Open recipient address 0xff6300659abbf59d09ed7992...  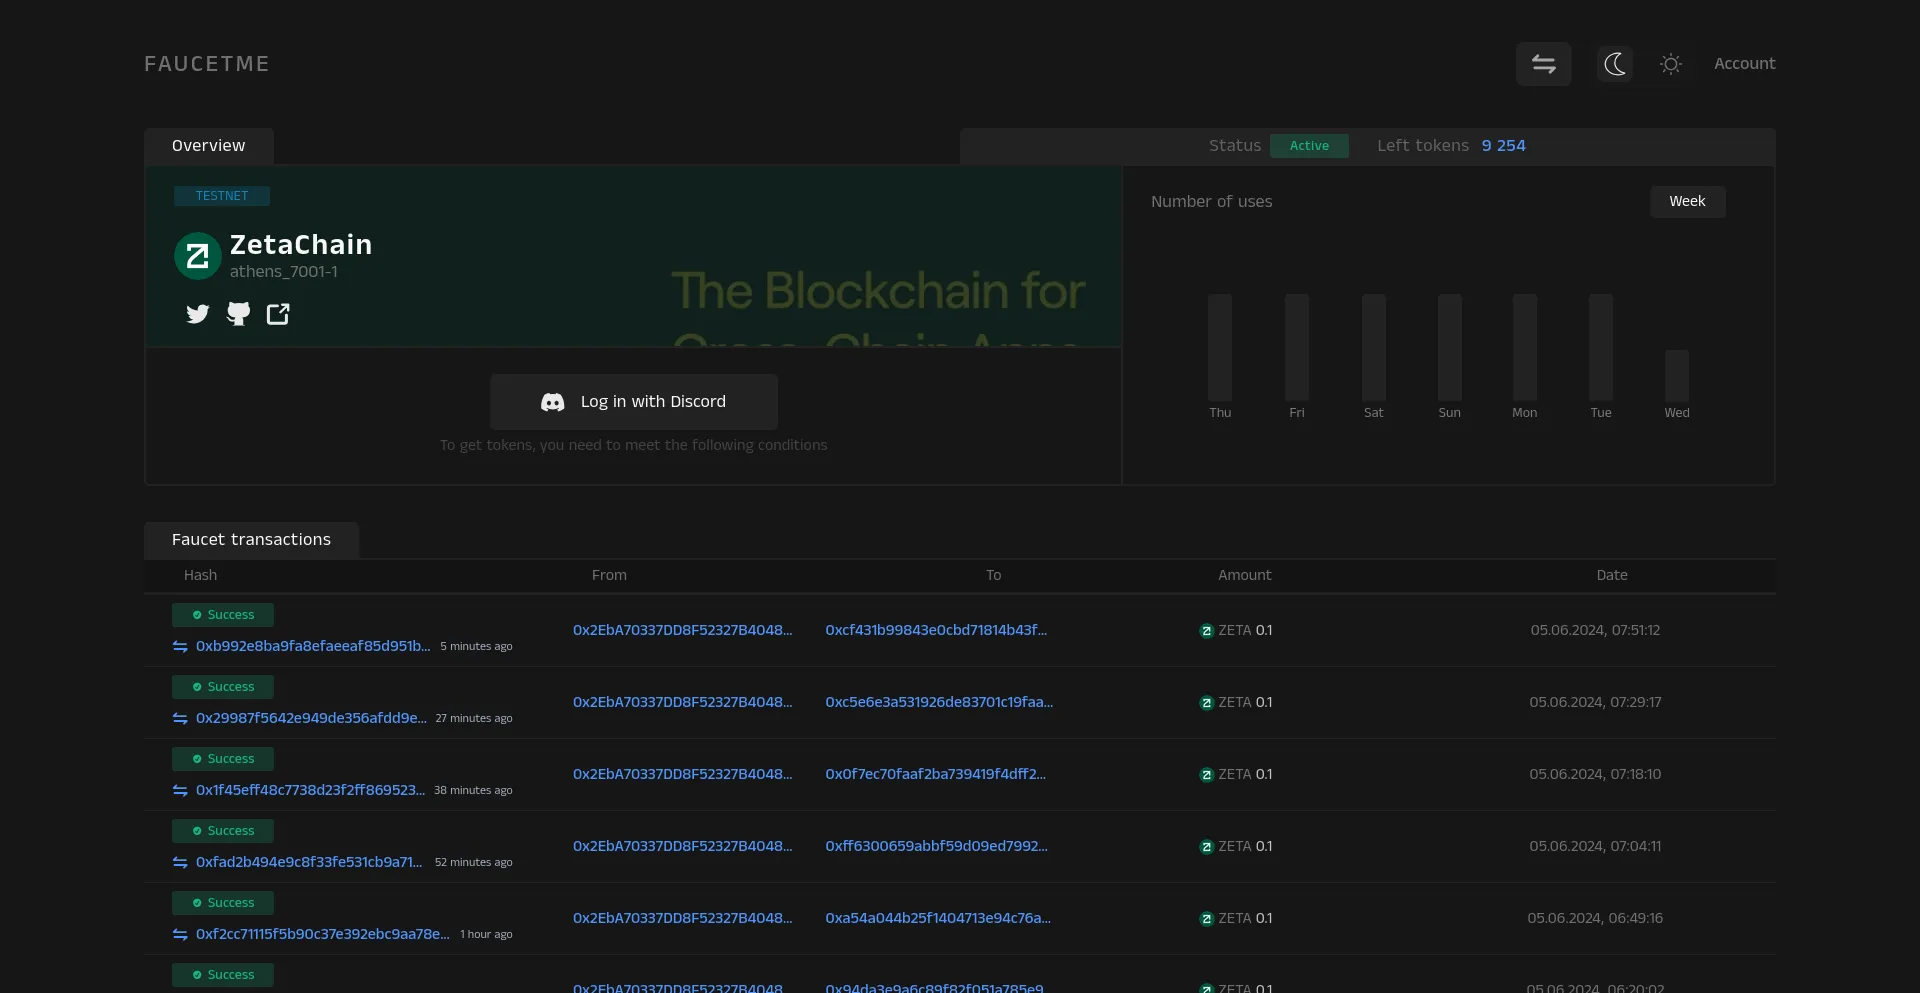(936, 846)
